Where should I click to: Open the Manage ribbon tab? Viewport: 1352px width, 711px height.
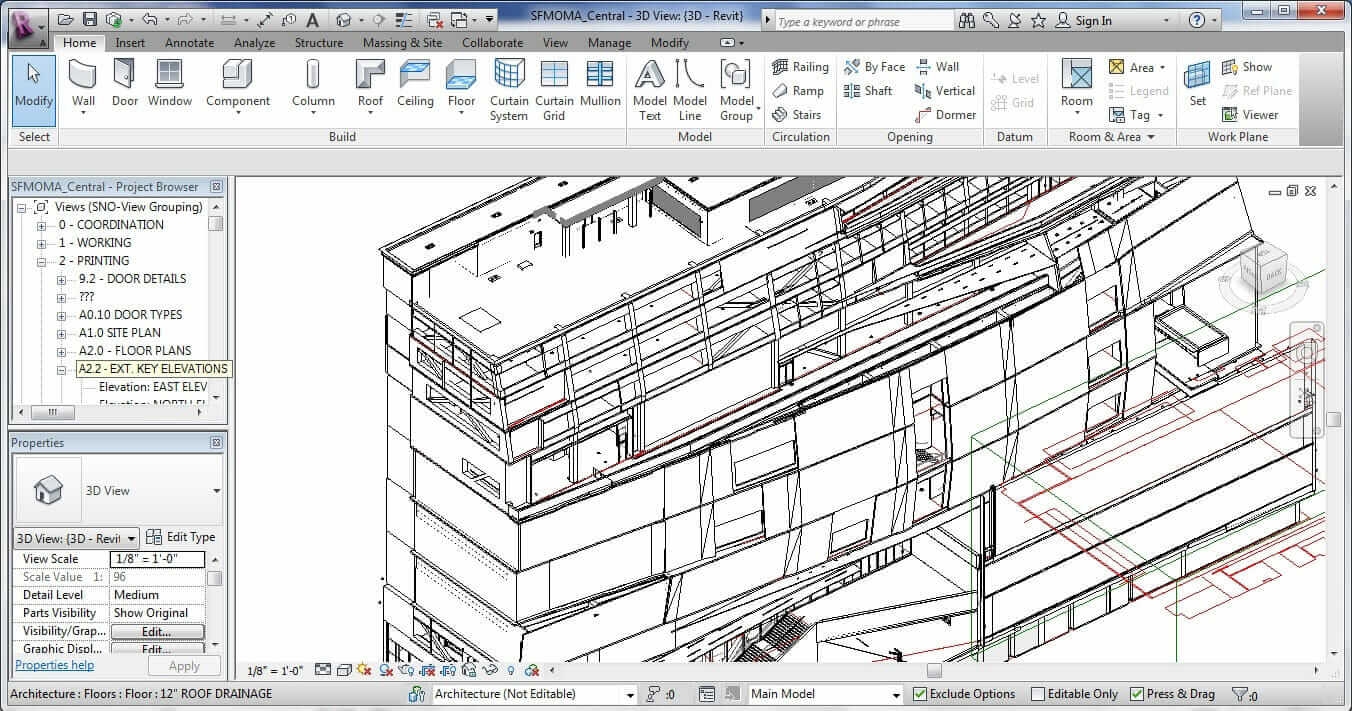coord(609,43)
